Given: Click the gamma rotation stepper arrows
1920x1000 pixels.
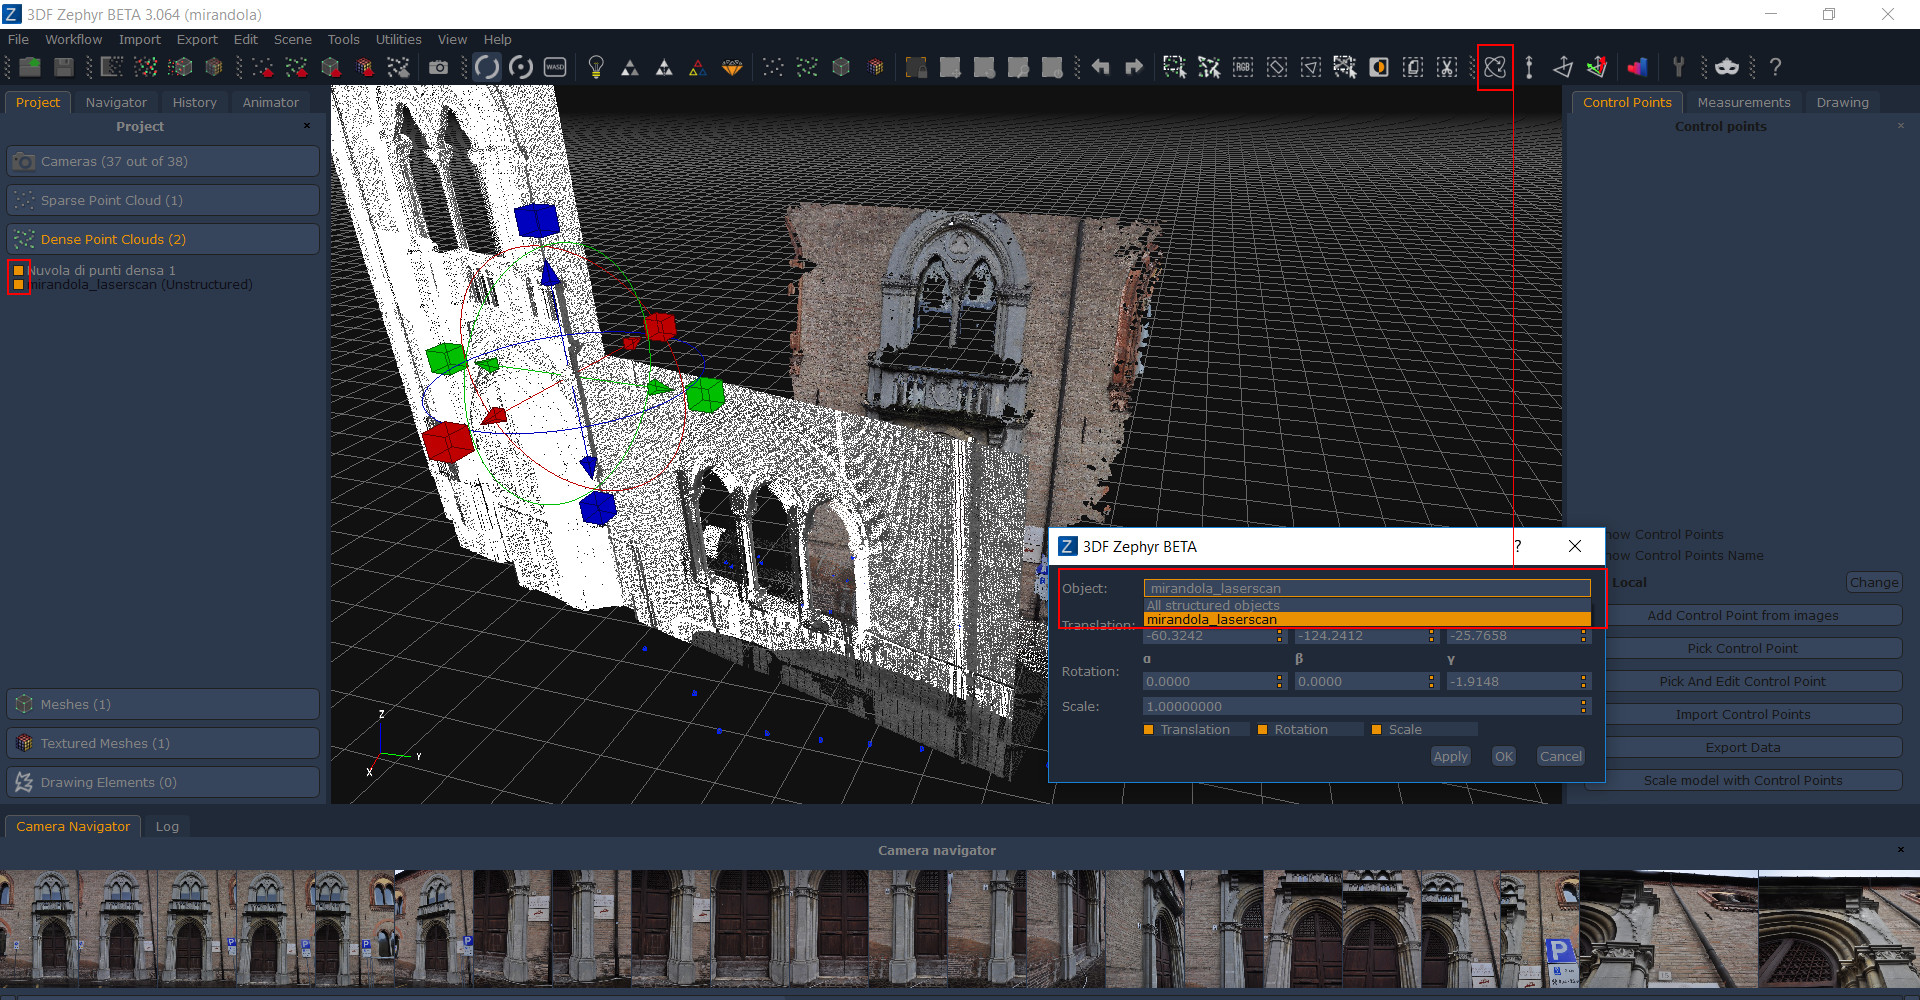Looking at the screenshot, I should 1583,681.
